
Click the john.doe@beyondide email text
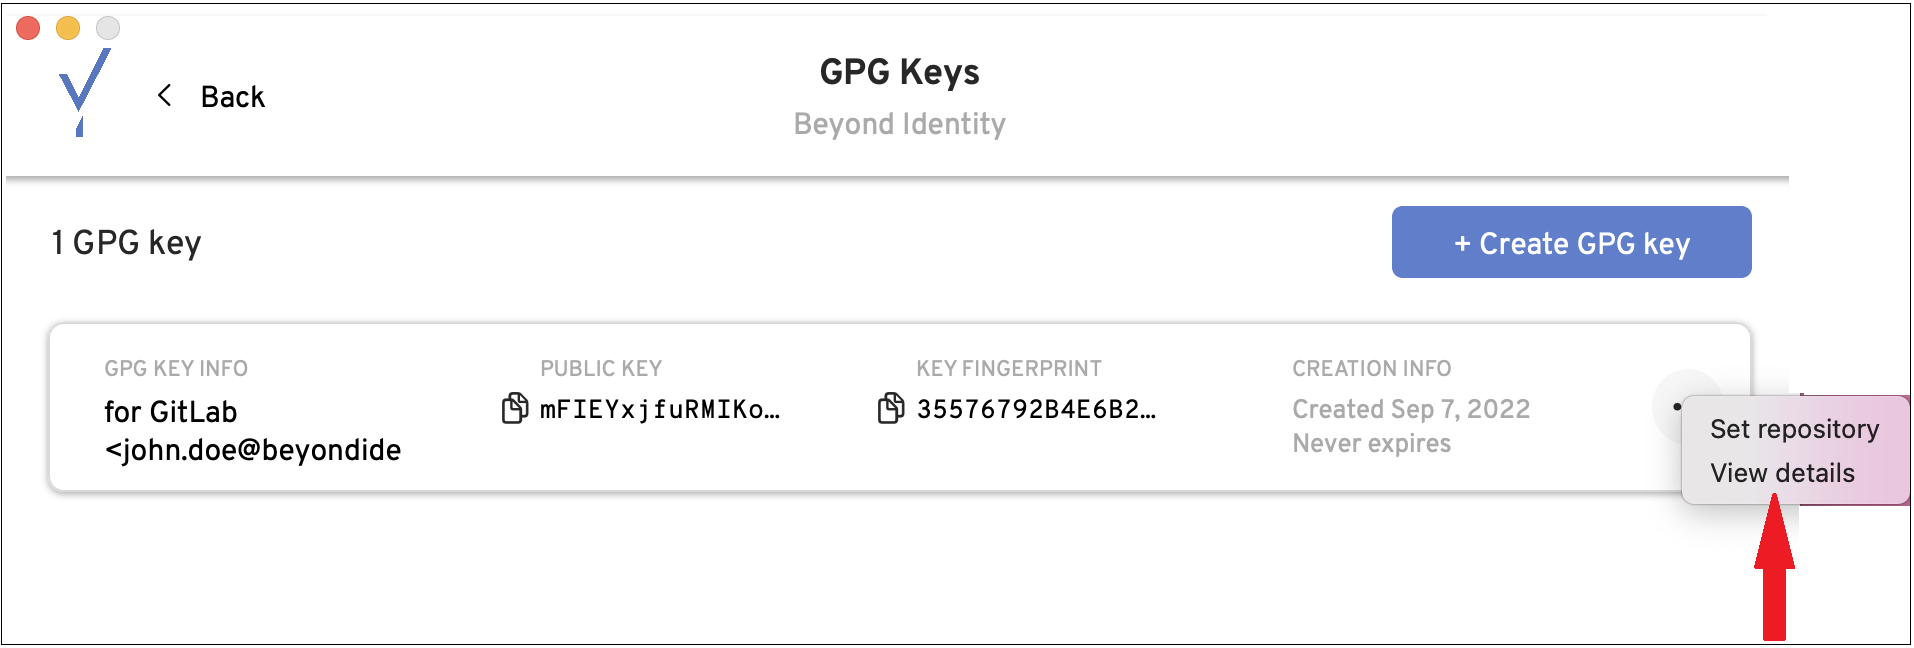pyautogui.click(x=253, y=450)
